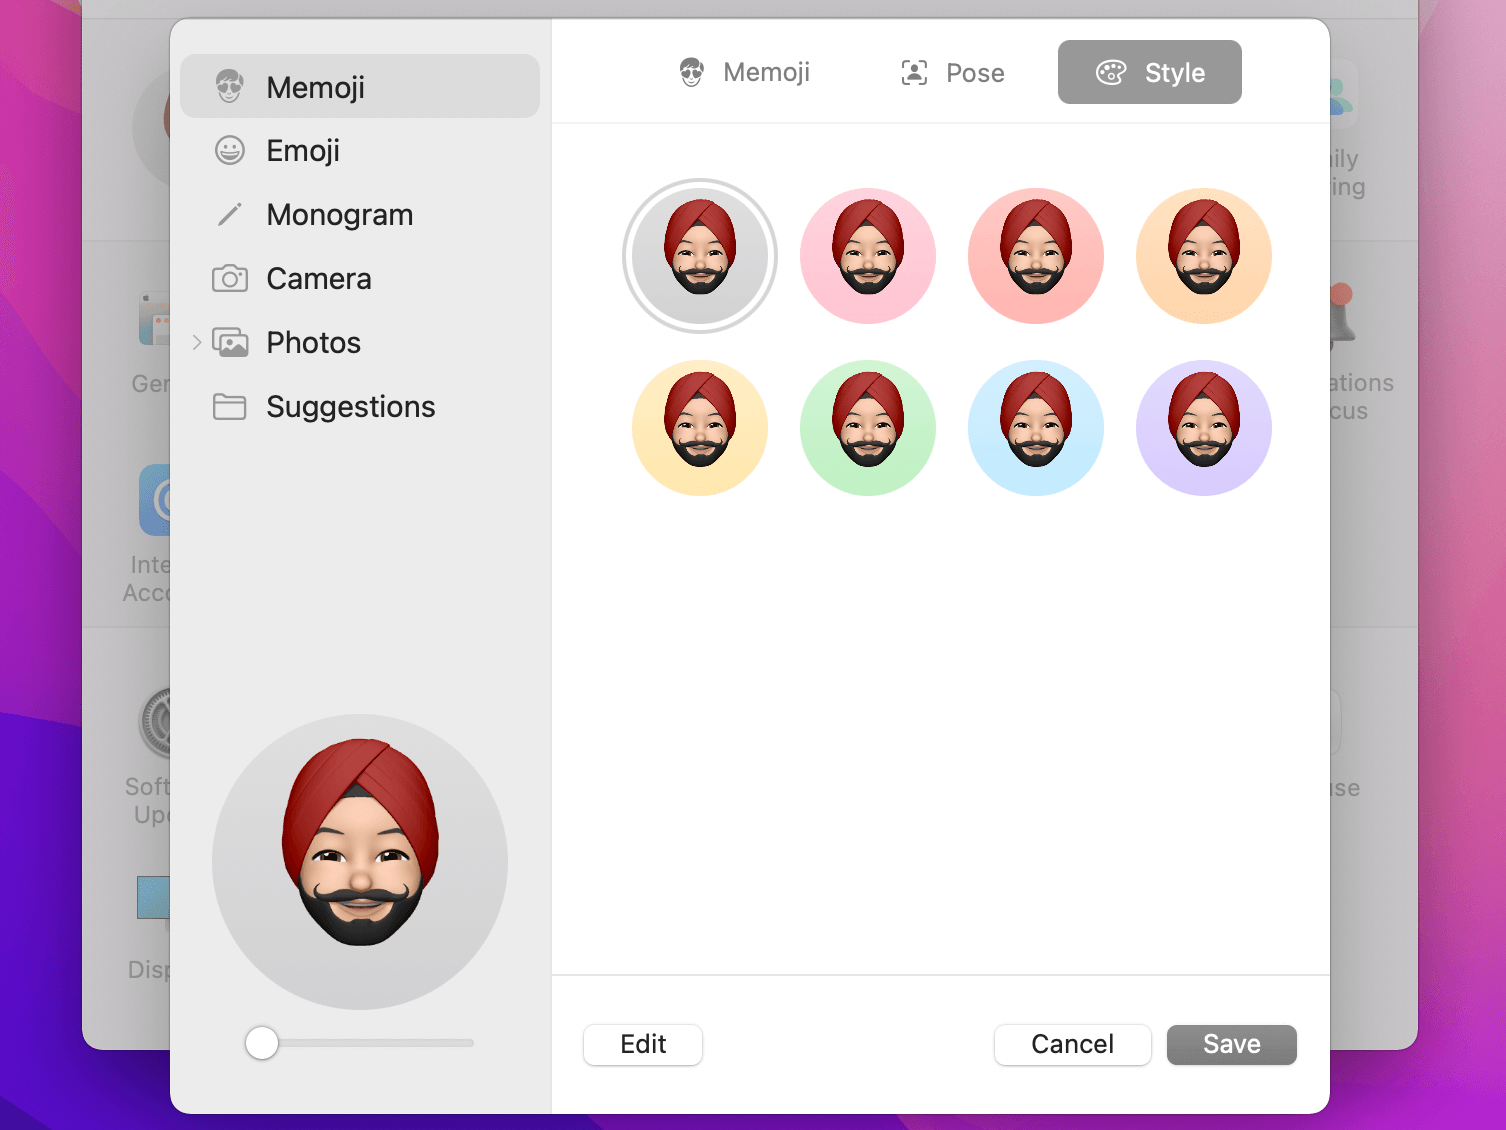Select the Emoji smiley icon in the sidebar

[231, 150]
